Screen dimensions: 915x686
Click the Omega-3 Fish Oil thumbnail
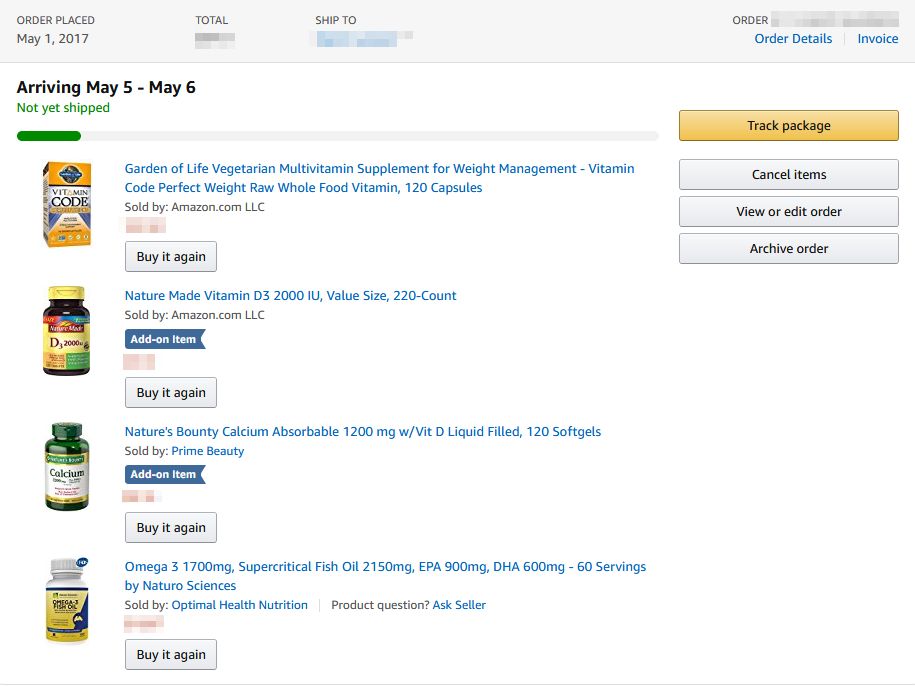coord(67,600)
